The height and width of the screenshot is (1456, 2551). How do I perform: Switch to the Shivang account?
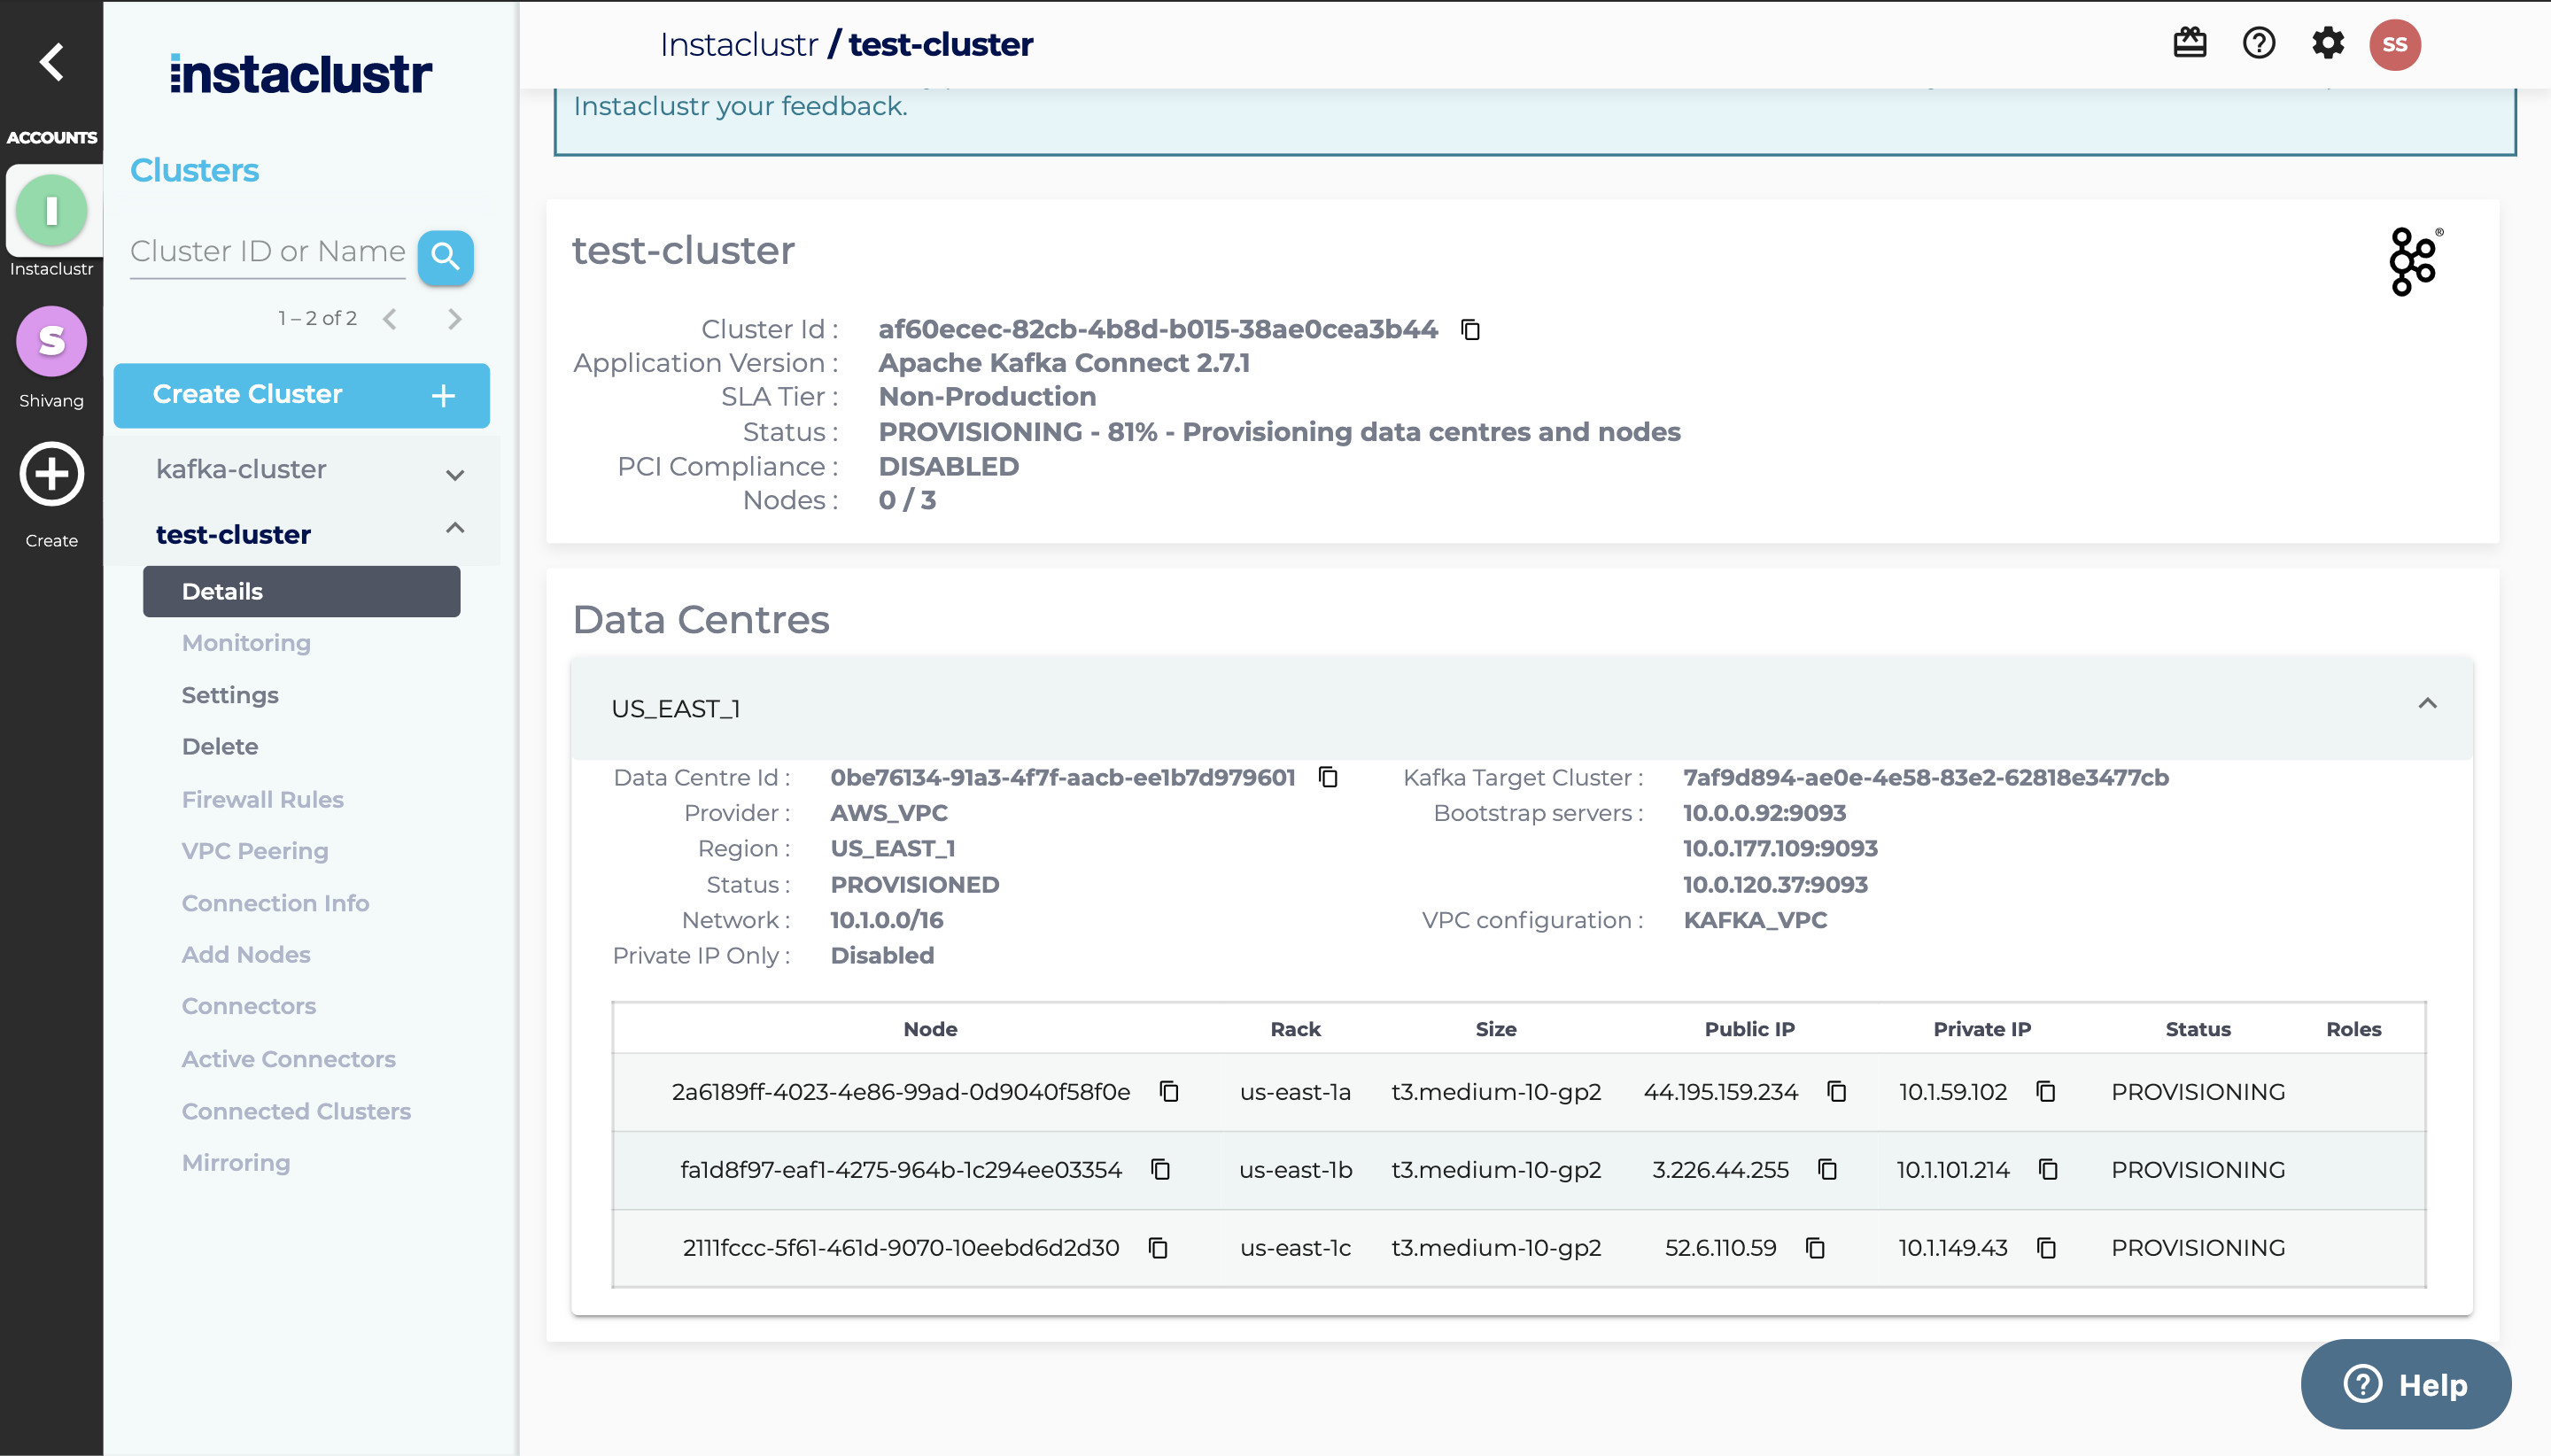(x=52, y=343)
